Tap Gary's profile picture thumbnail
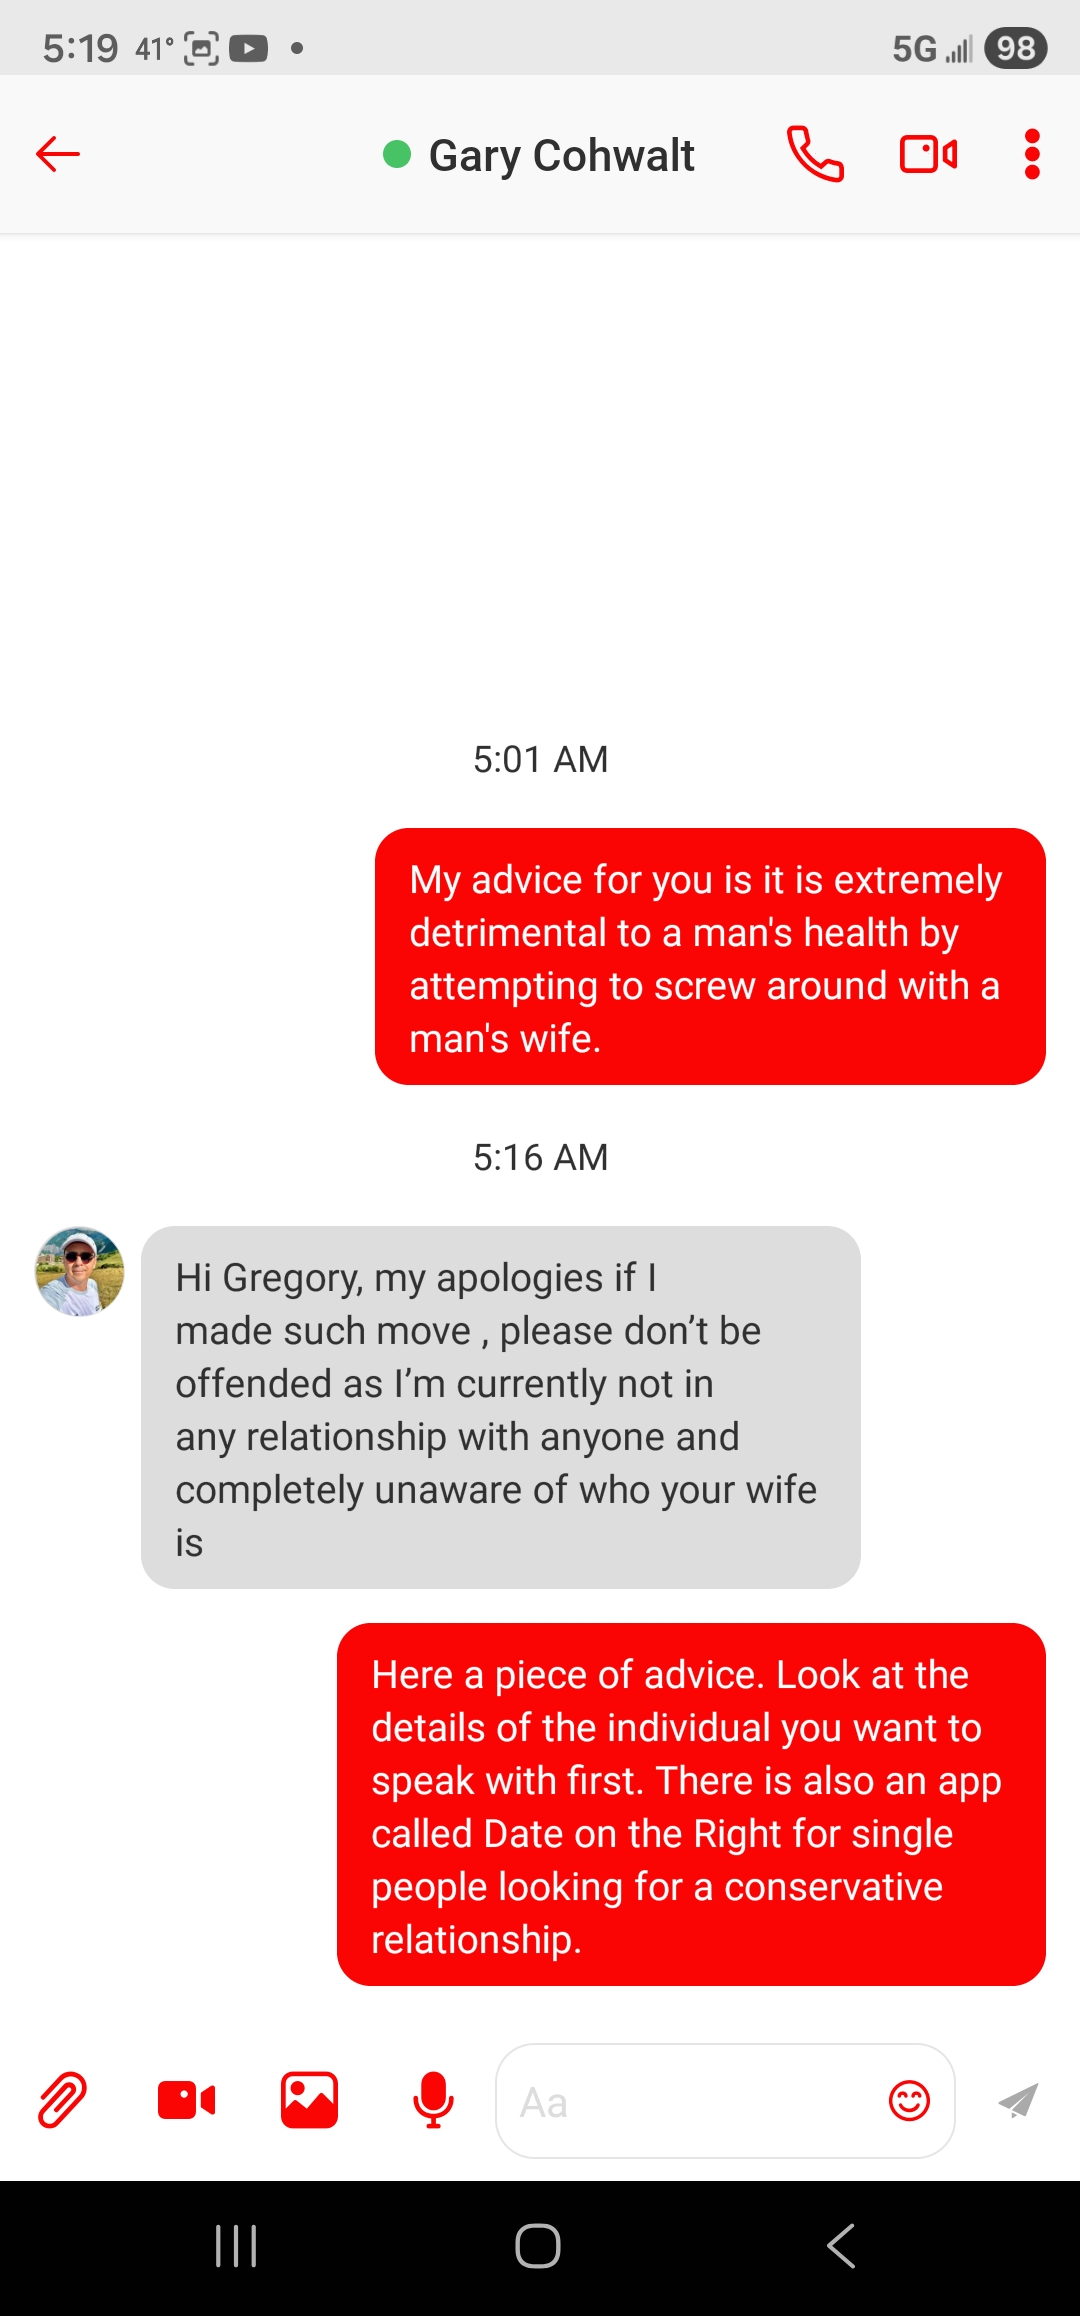Image resolution: width=1080 pixels, height=2316 pixels. point(80,1271)
